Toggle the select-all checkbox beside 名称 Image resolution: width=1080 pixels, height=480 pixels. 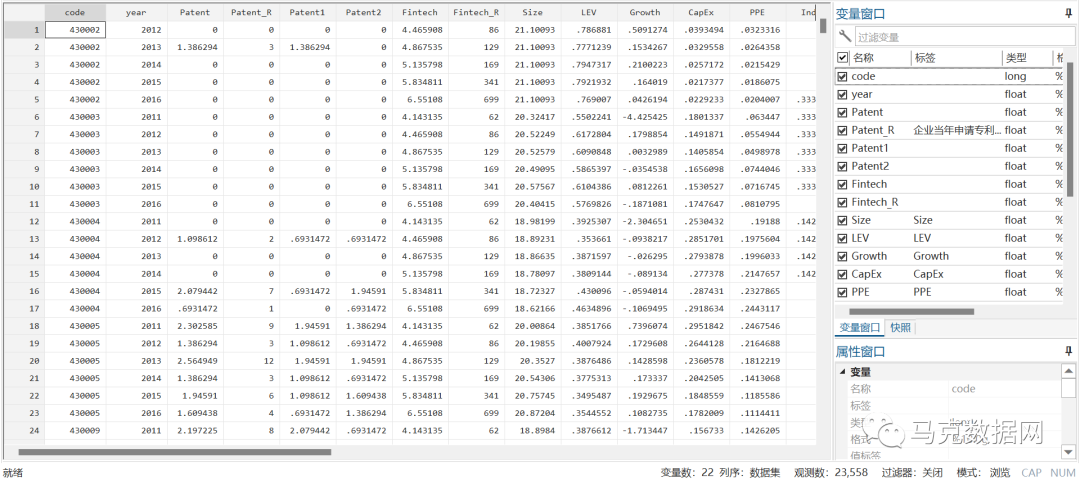click(842, 59)
